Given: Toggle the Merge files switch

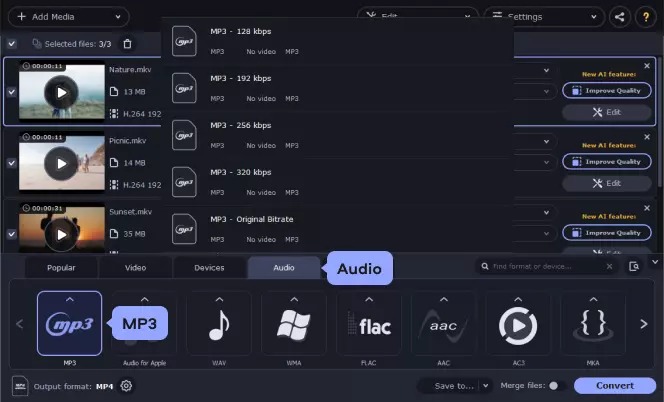Looking at the screenshot, I should 557,385.
